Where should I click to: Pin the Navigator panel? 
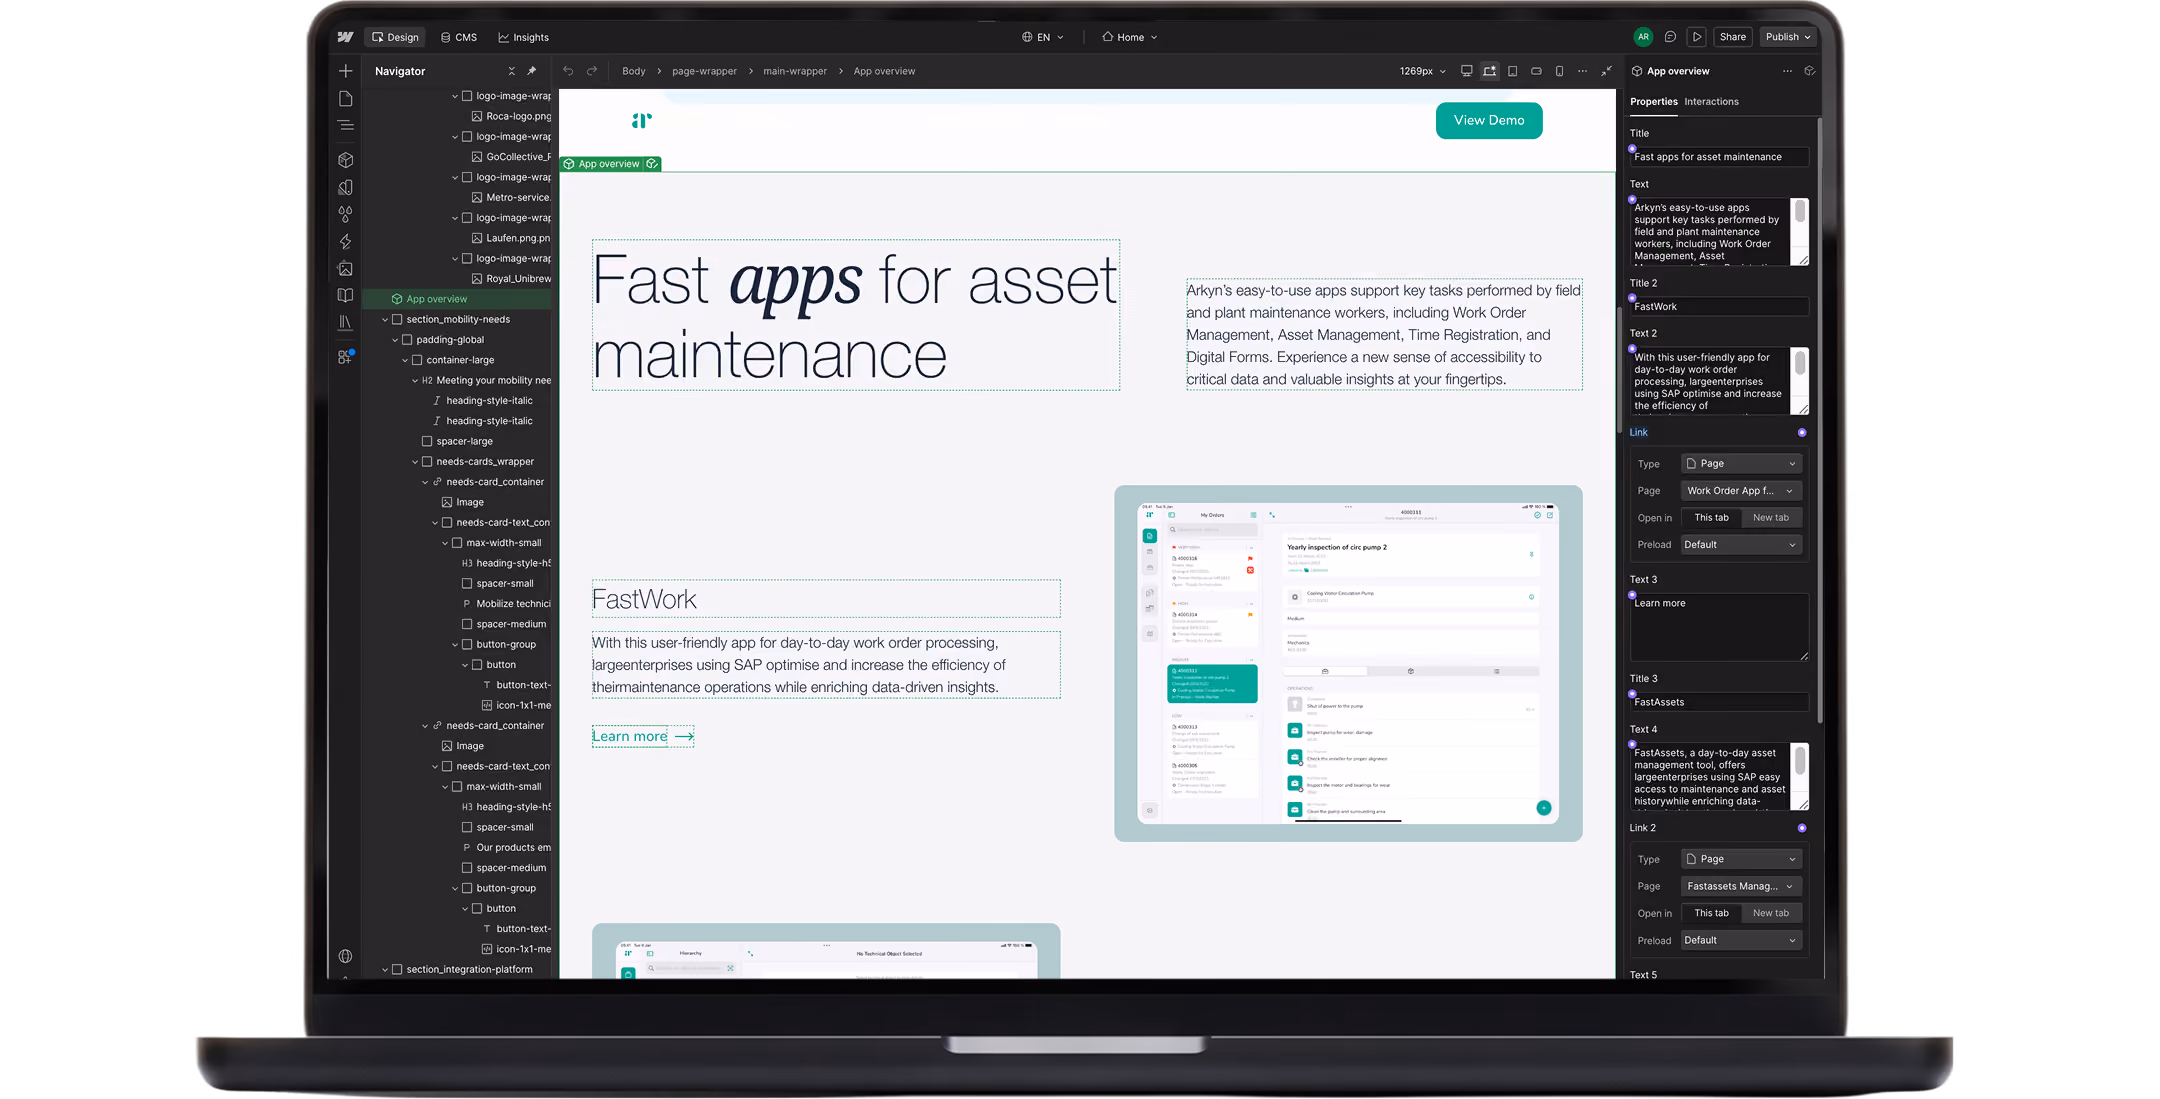532,71
